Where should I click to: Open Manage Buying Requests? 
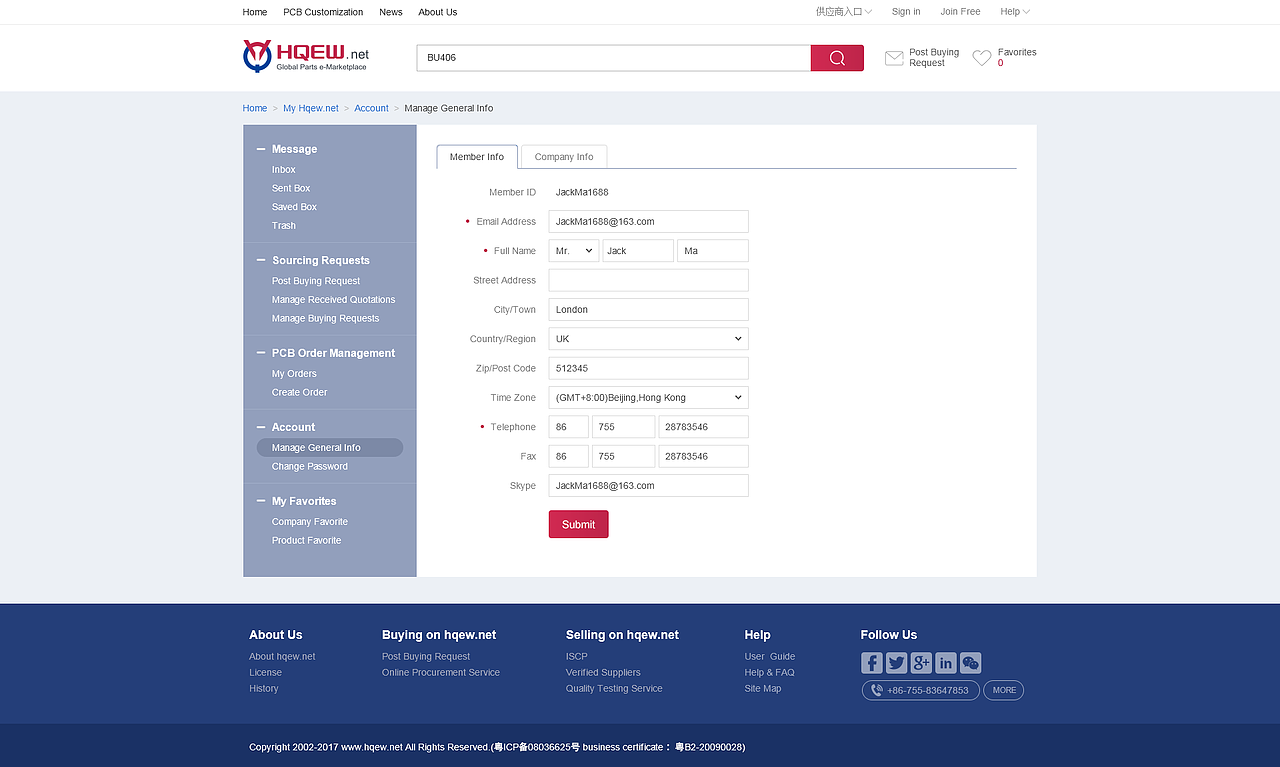326,319
